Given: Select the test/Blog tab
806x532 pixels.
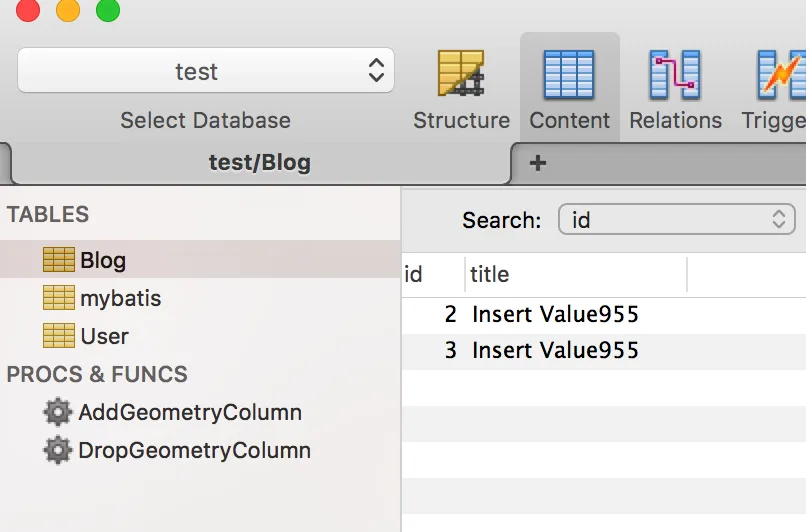Looking at the screenshot, I should 259,162.
